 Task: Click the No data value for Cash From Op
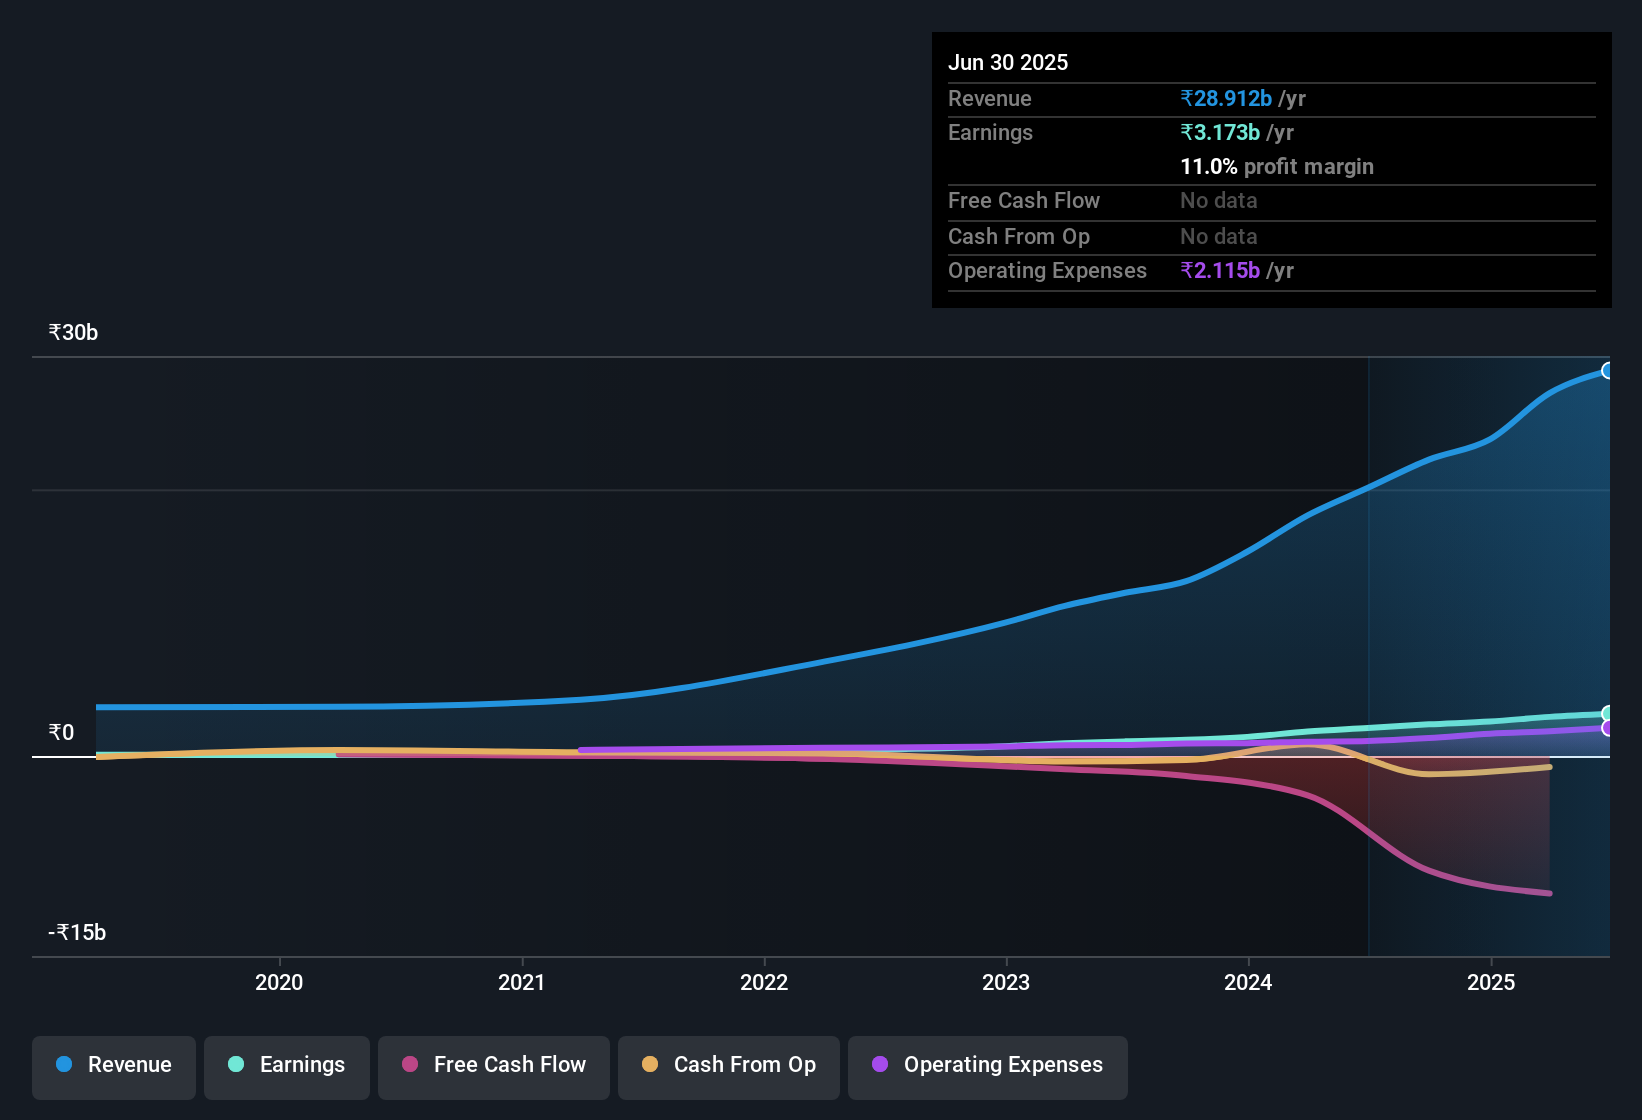(1219, 236)
